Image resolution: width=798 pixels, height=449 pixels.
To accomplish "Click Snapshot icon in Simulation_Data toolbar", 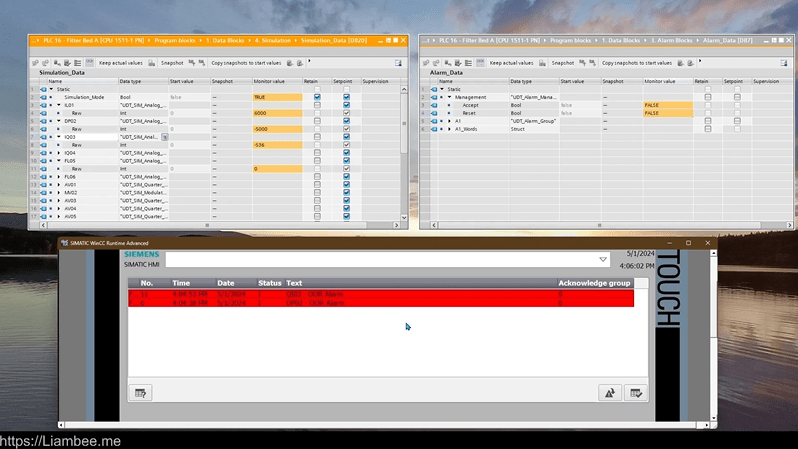I will (x=153, y=63).
